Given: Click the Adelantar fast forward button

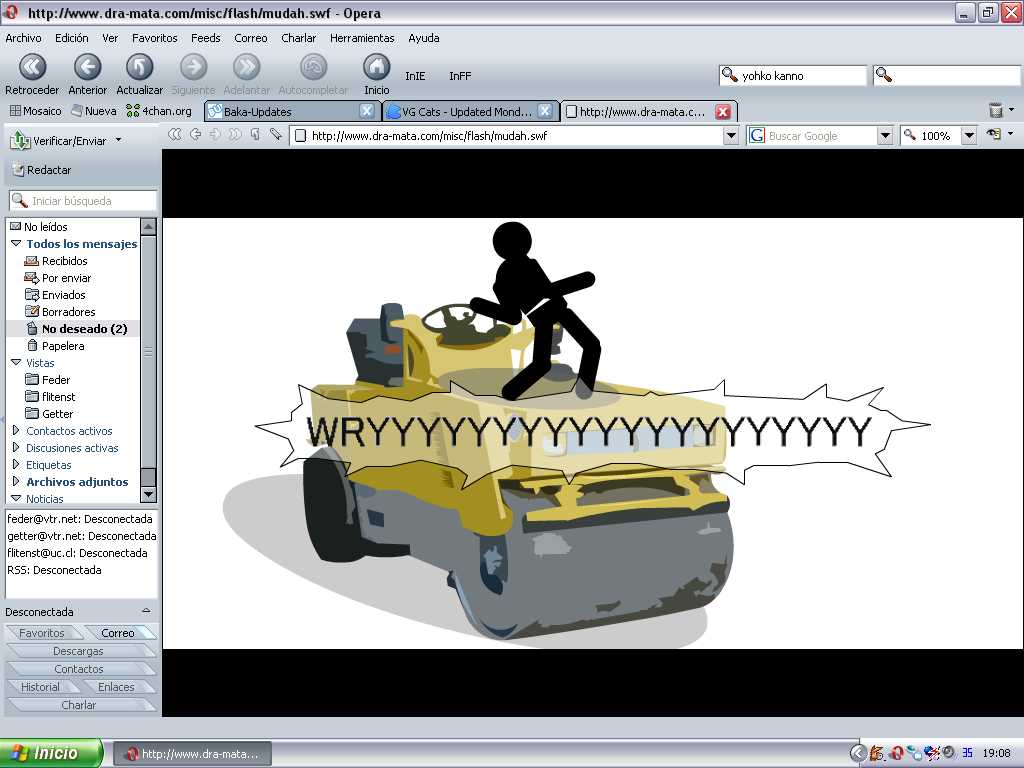Looking at the screenshot, I should pyautogui.click(x=246, y=74).
